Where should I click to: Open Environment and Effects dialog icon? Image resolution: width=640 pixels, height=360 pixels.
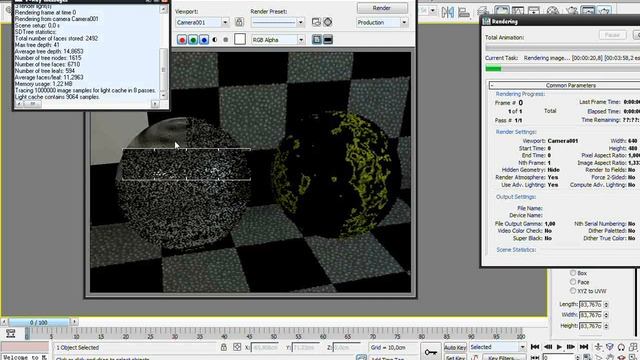pyautogui.click(x=328, y=22)
